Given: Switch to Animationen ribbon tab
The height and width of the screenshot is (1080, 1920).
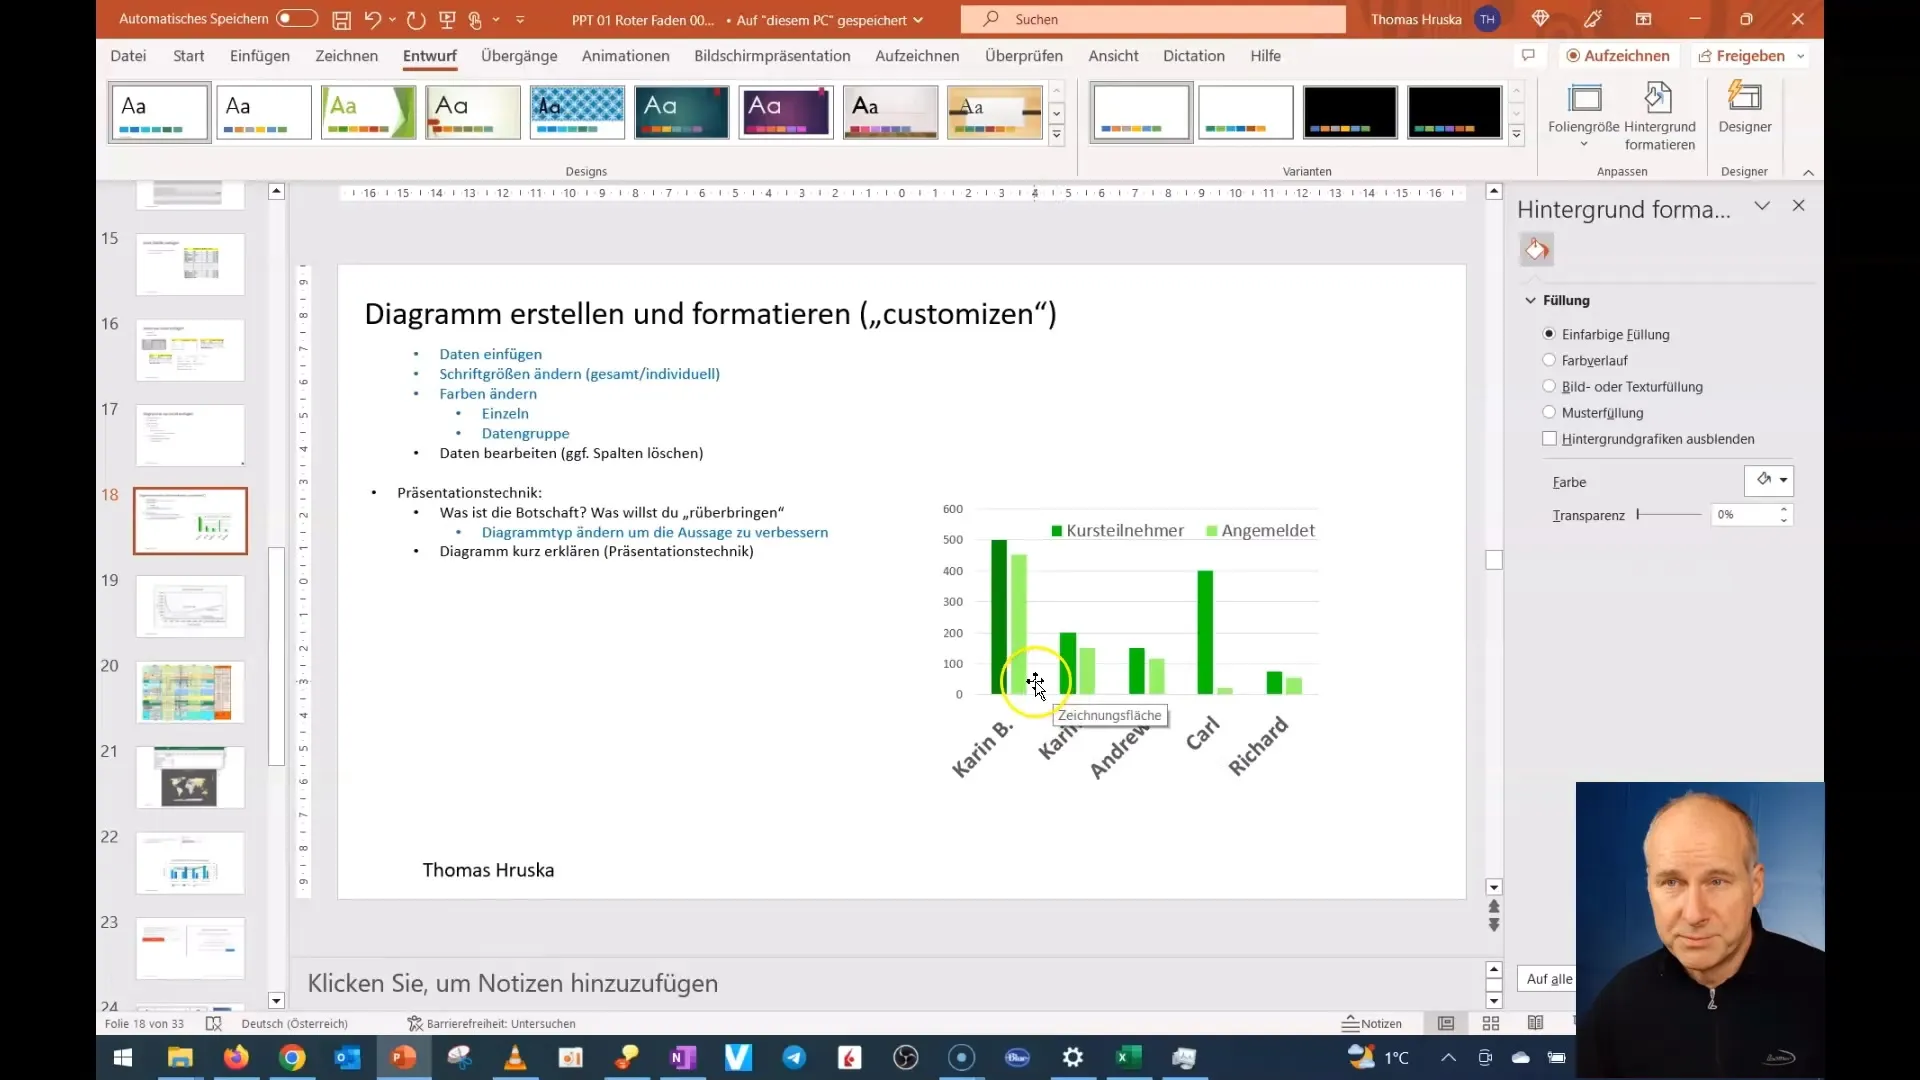Looking at the screenshot, I should (x=625, y=55).
